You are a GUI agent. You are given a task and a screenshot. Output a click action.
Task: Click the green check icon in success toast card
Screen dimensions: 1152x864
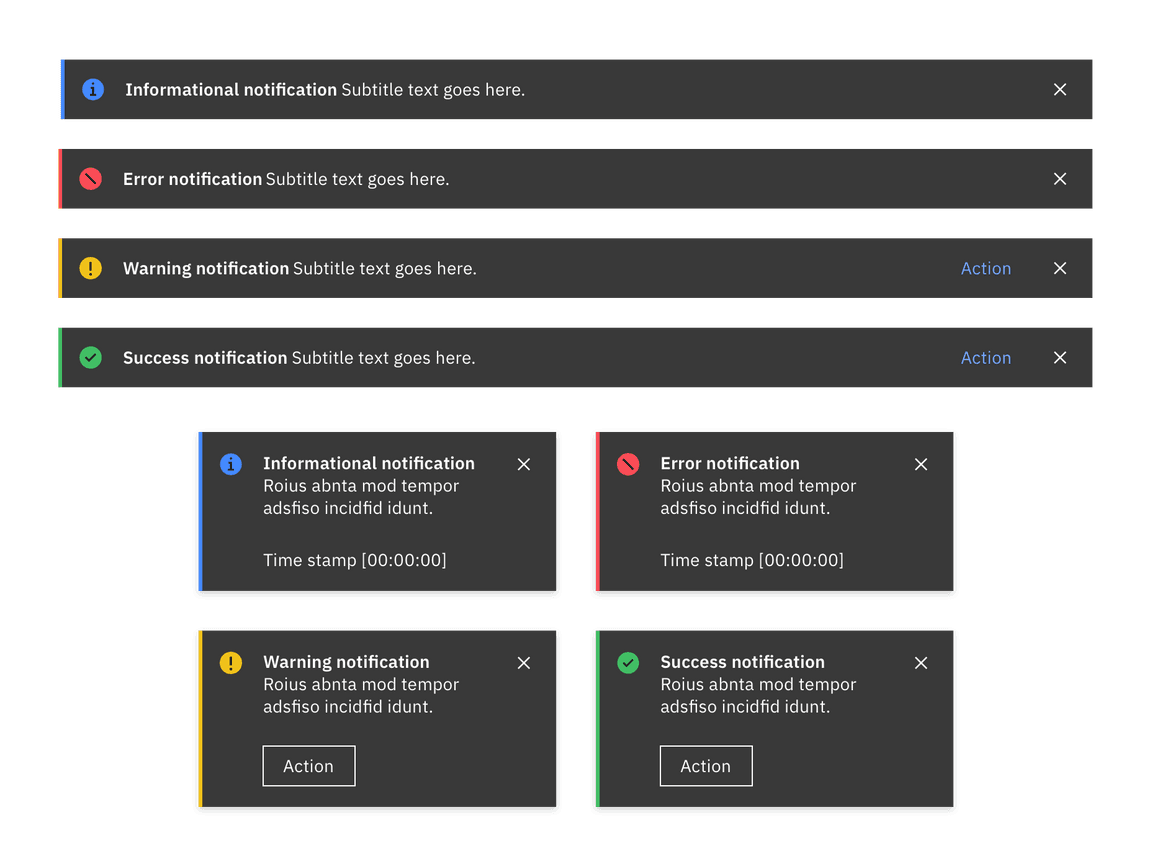[x=628, y=663]
